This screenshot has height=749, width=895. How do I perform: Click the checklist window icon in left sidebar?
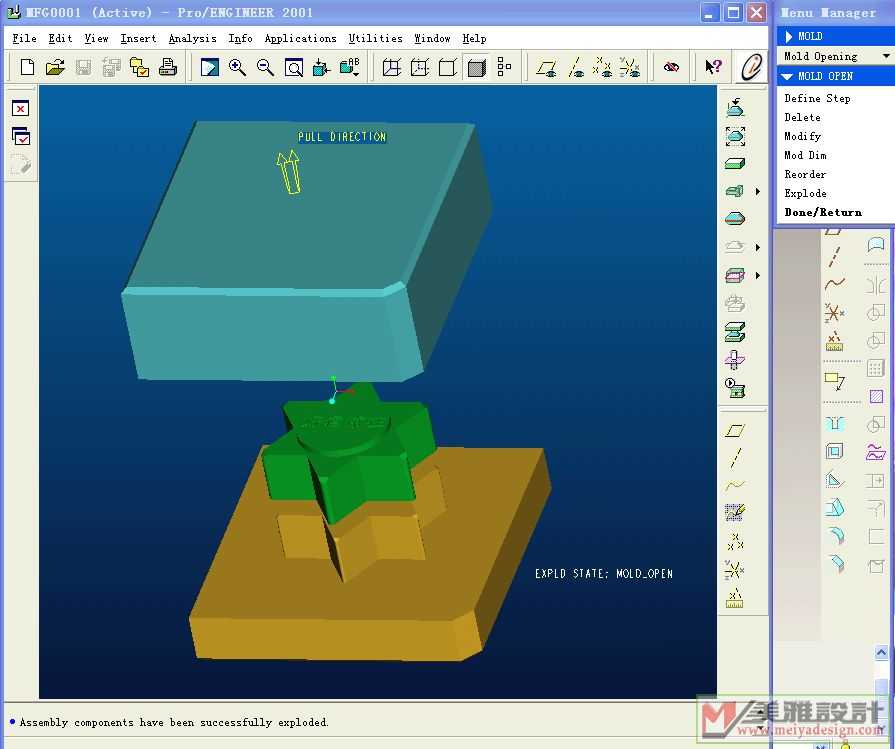tap(21, 136)
